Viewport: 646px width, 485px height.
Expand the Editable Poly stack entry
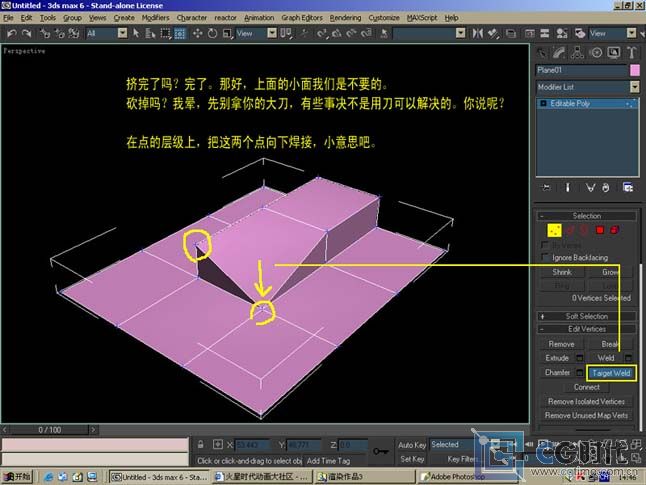click(x=543, y=103)
